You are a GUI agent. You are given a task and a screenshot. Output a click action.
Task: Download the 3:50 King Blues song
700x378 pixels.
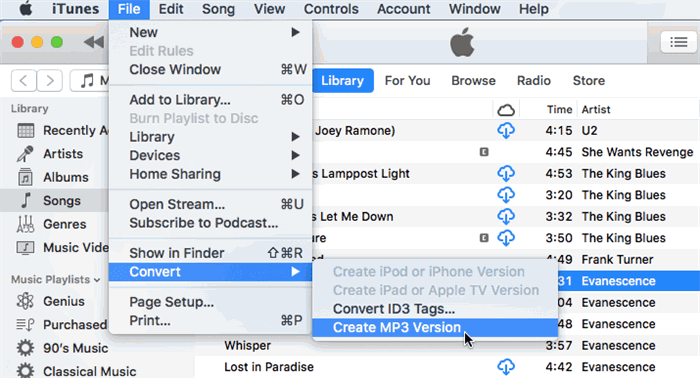click(506, 238)
